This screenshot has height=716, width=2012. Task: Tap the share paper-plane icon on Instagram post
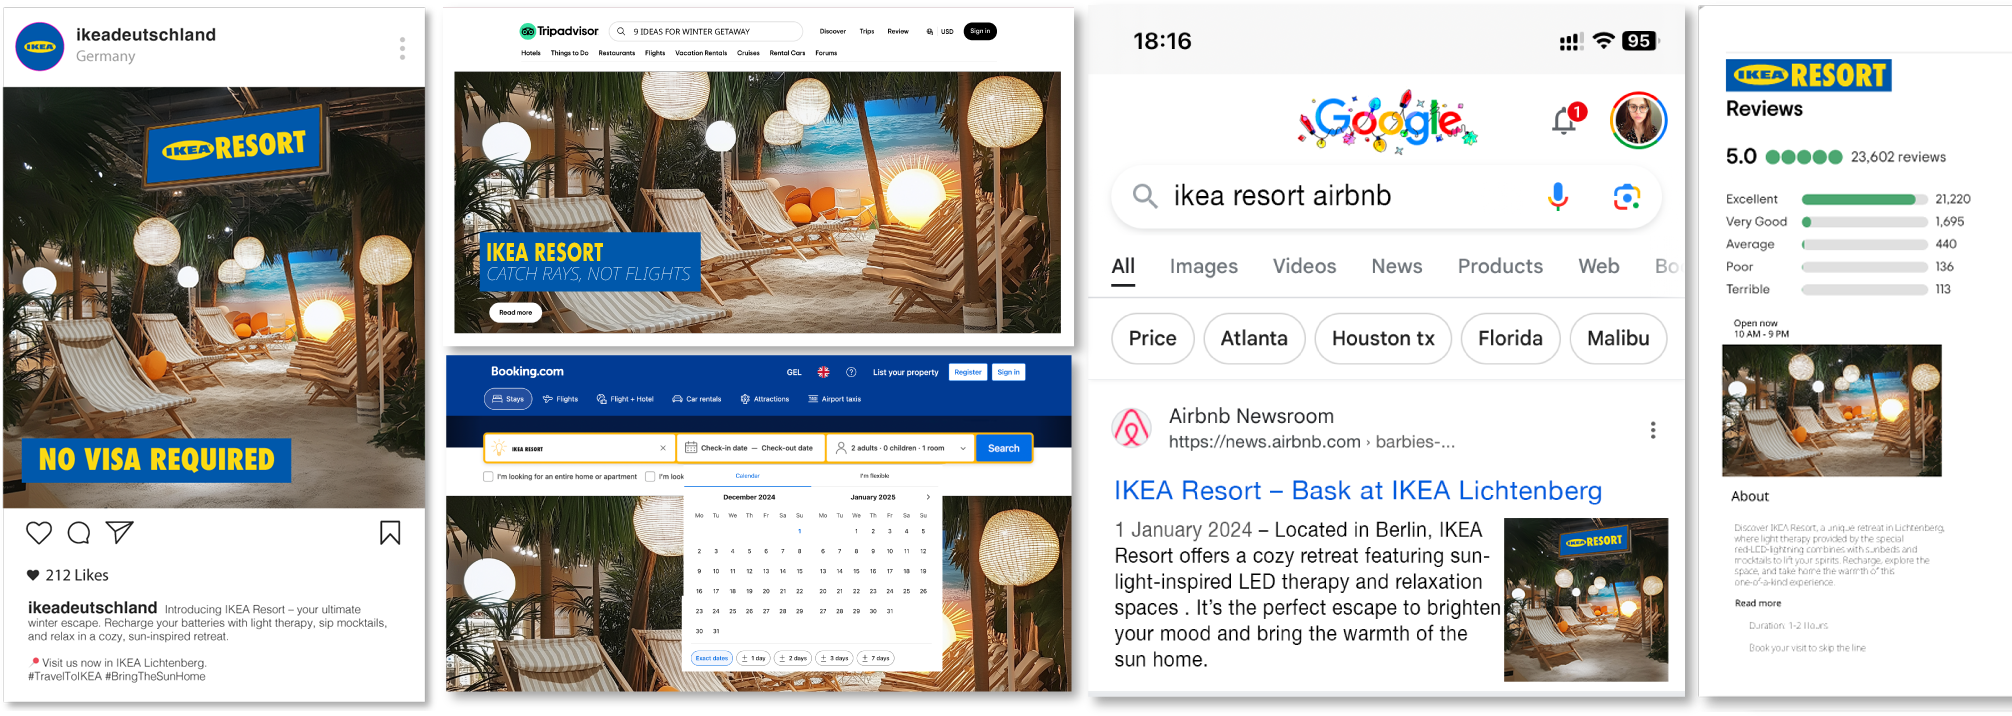[120, 532]
